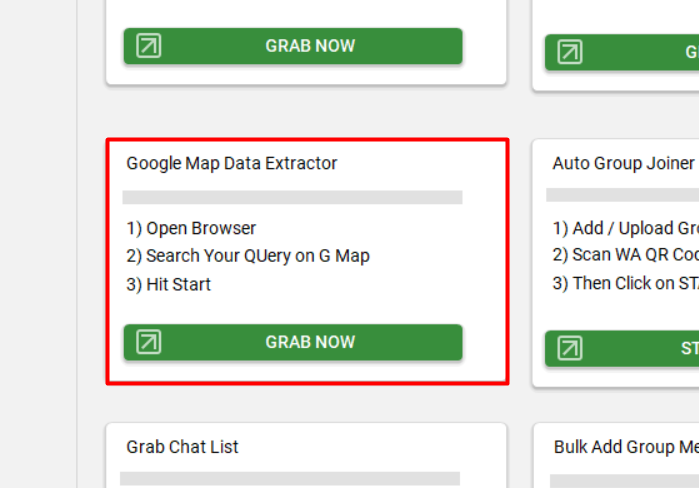The width and height of the screenshot is (699, 488).
Task: Click 'Search Your QUery on G Map' step
Action: coord(248,256)
